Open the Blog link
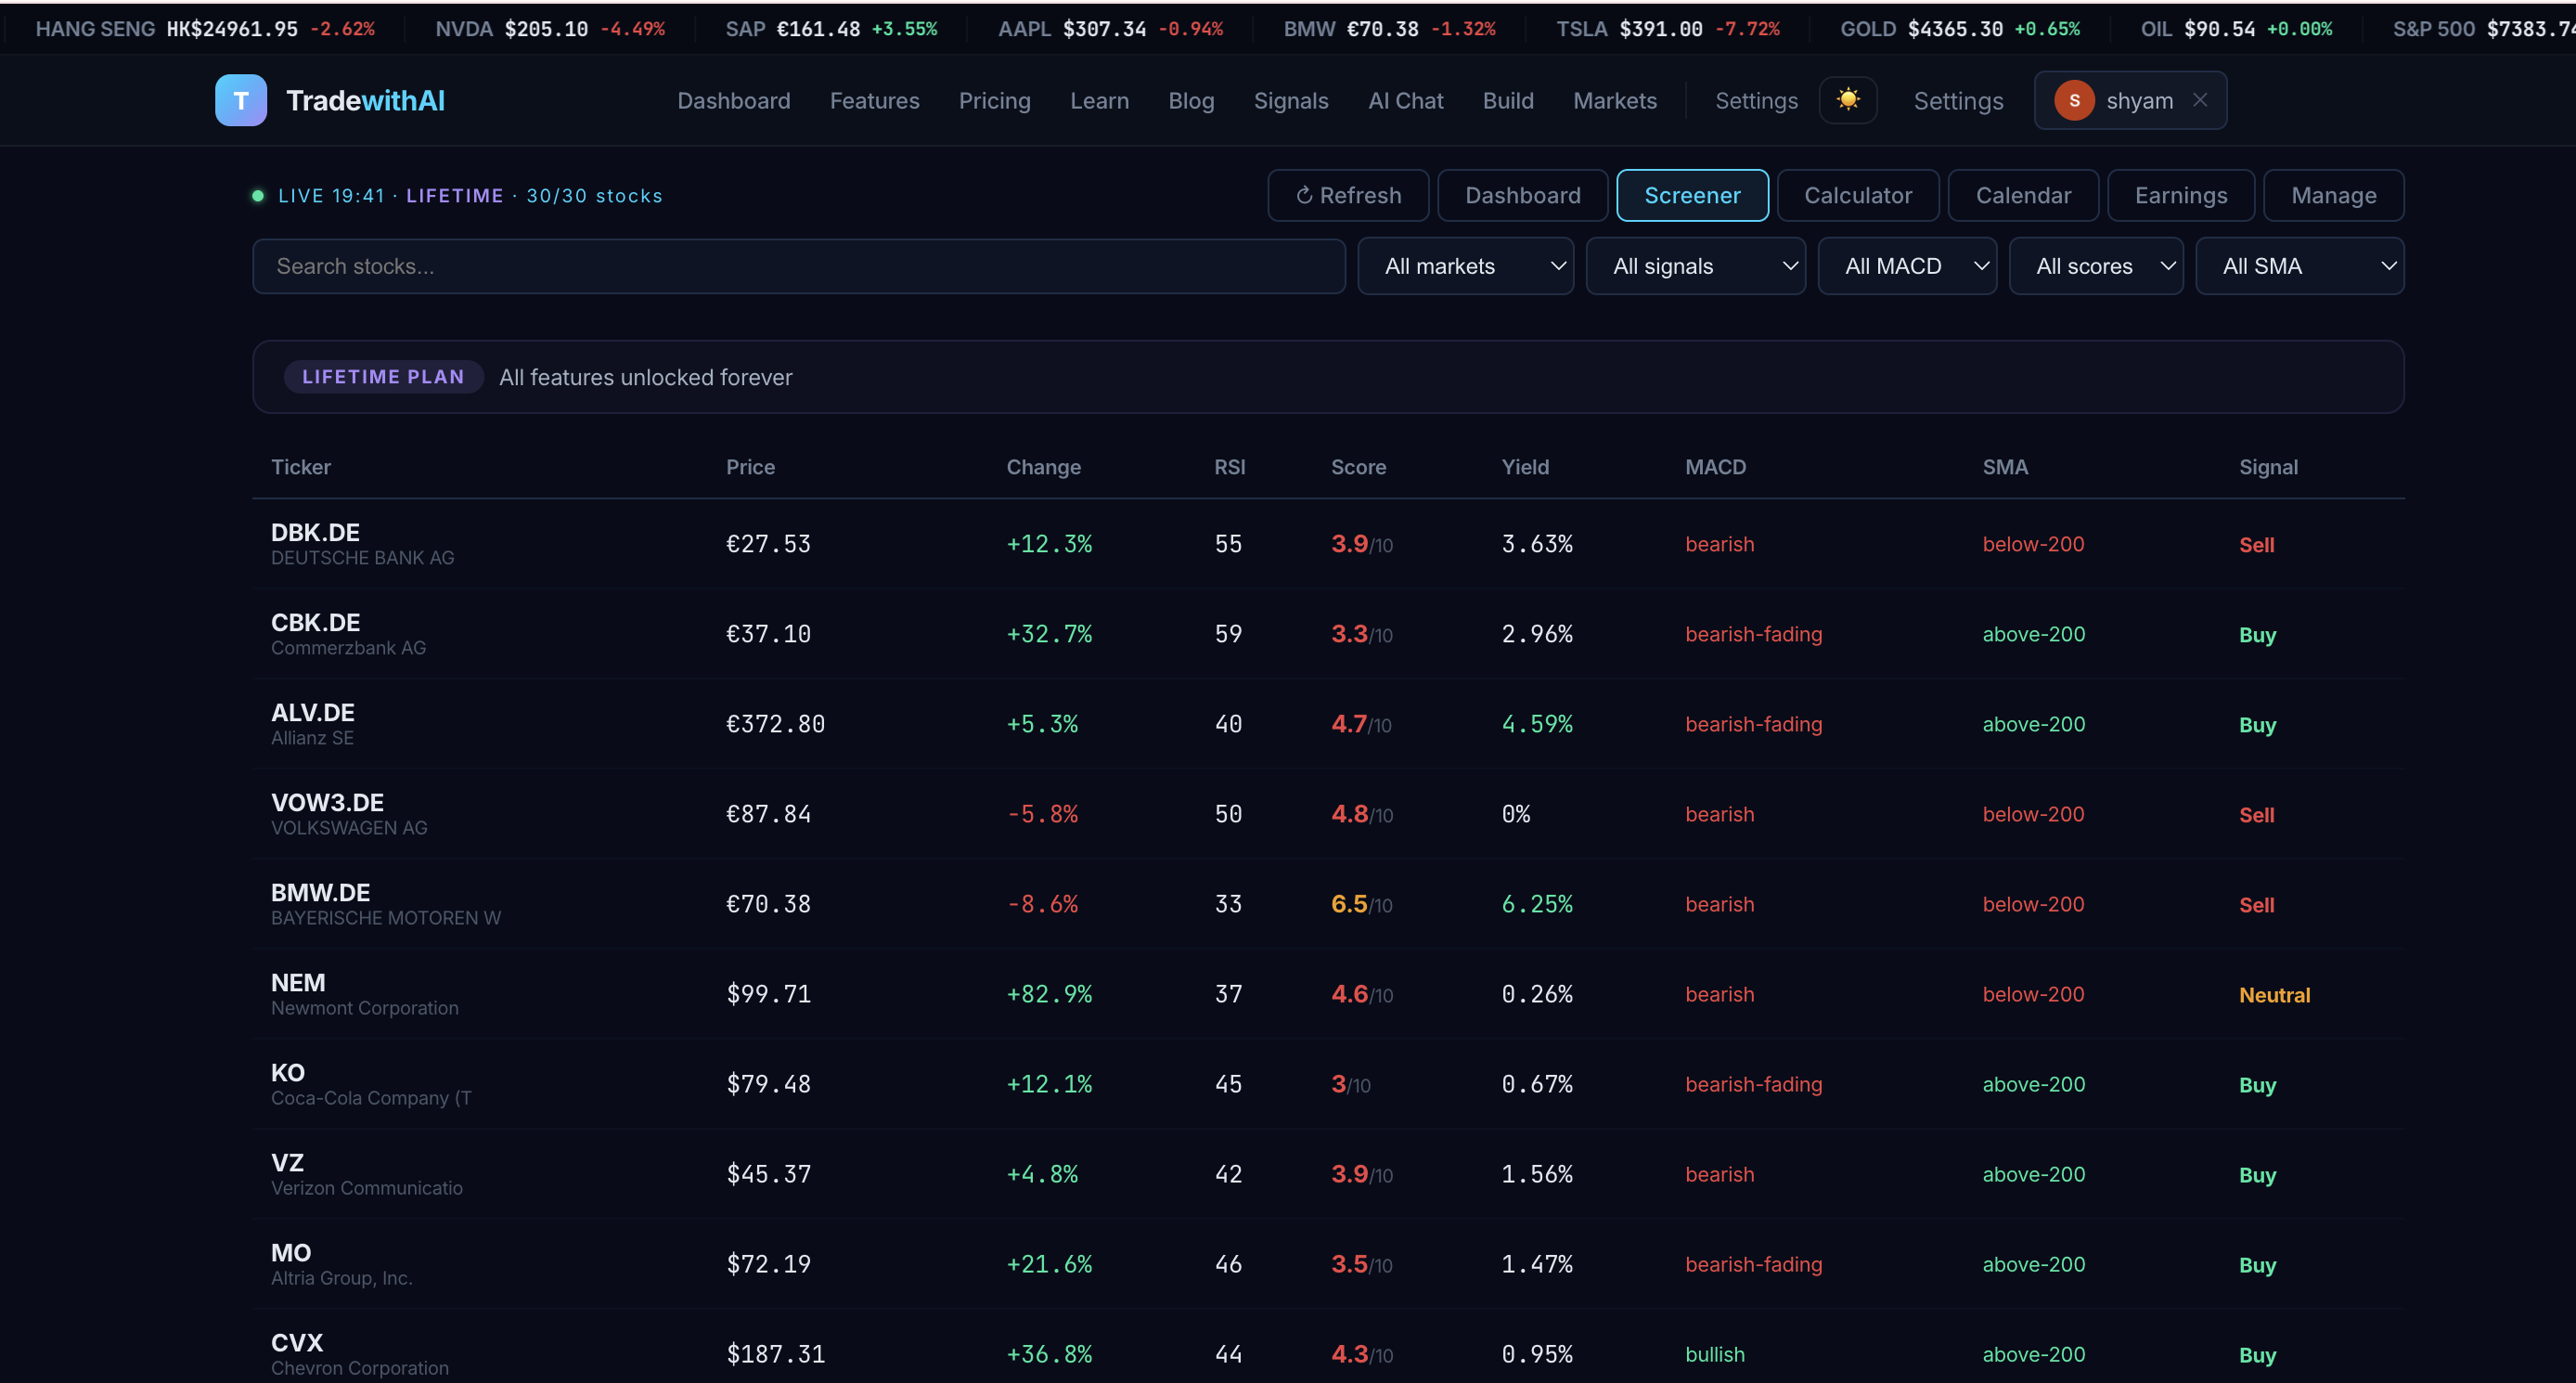Viewport: 2576px width, 1383px height. (1191, 101)
